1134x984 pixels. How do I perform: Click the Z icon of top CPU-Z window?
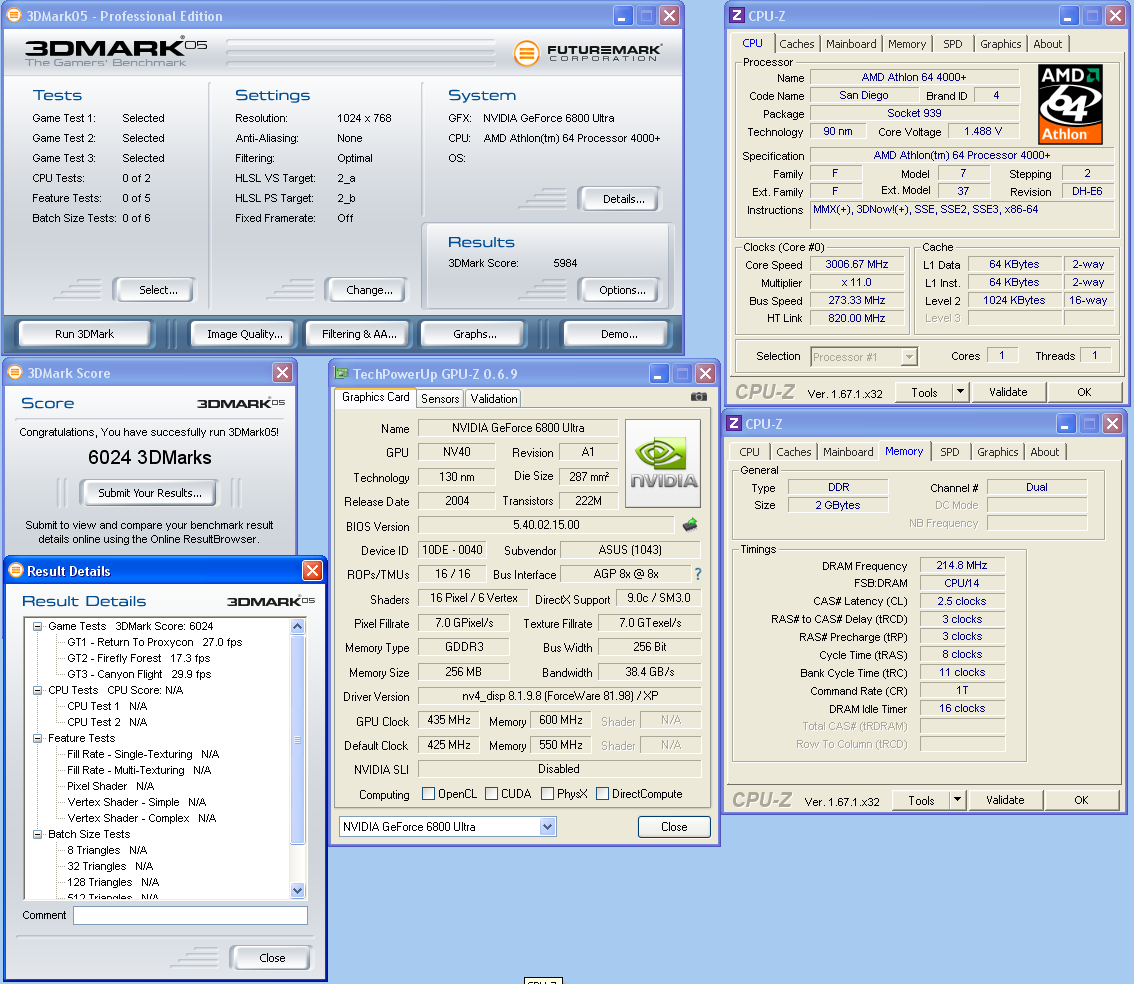click(736, 15)
